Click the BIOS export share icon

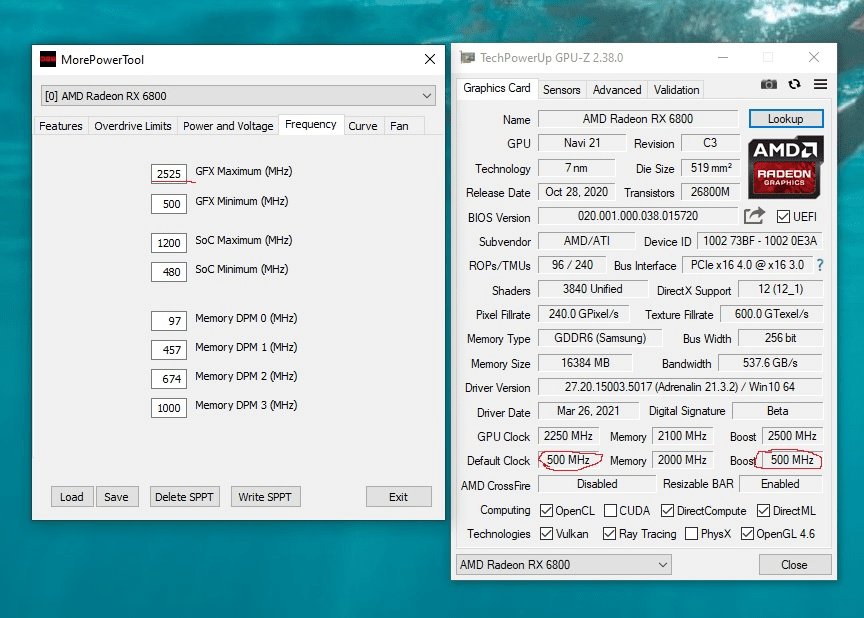point(754,215)
